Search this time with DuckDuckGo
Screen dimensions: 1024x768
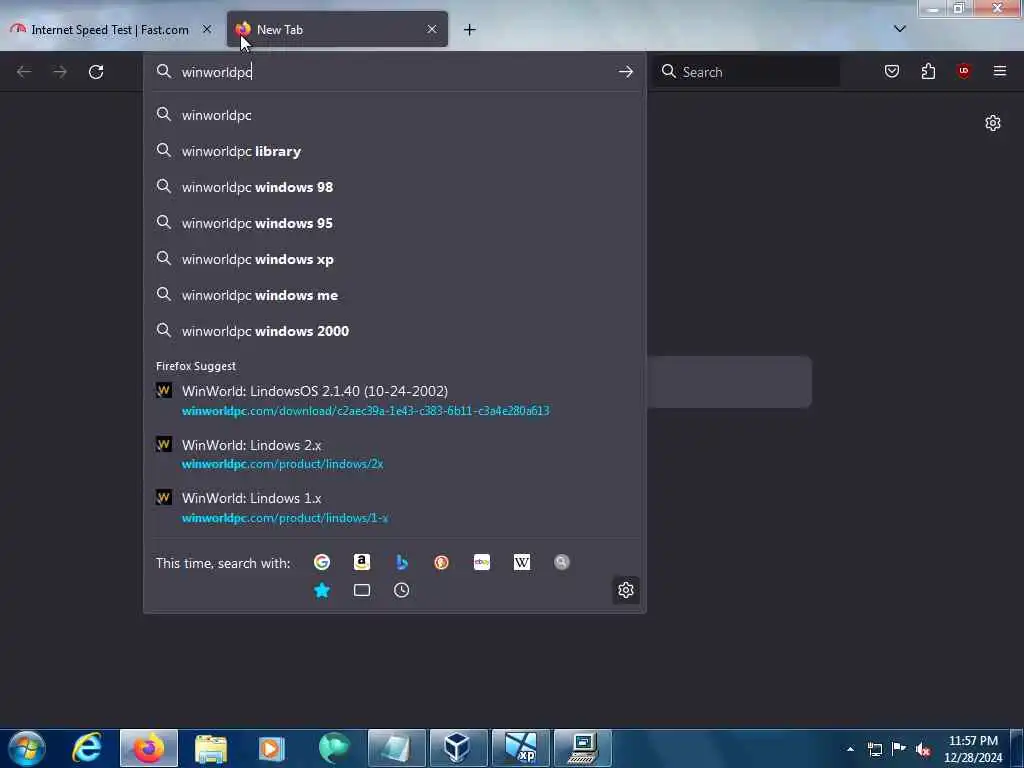tap(441, 562)
